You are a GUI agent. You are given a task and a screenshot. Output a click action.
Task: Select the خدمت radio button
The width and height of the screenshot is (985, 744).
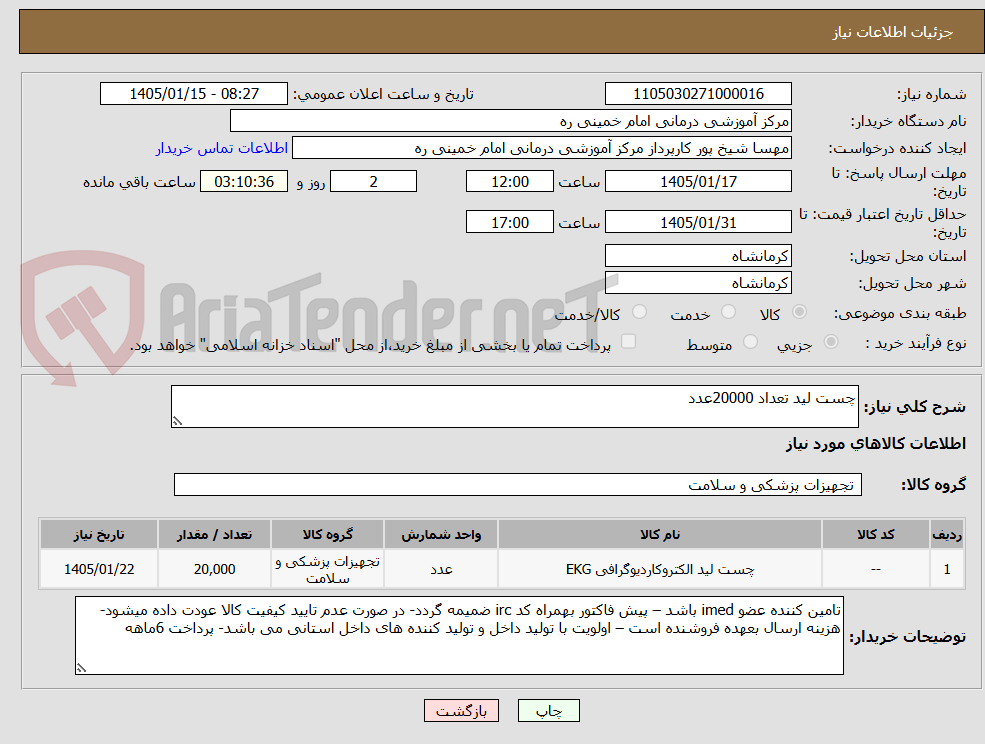coord(729,312)
